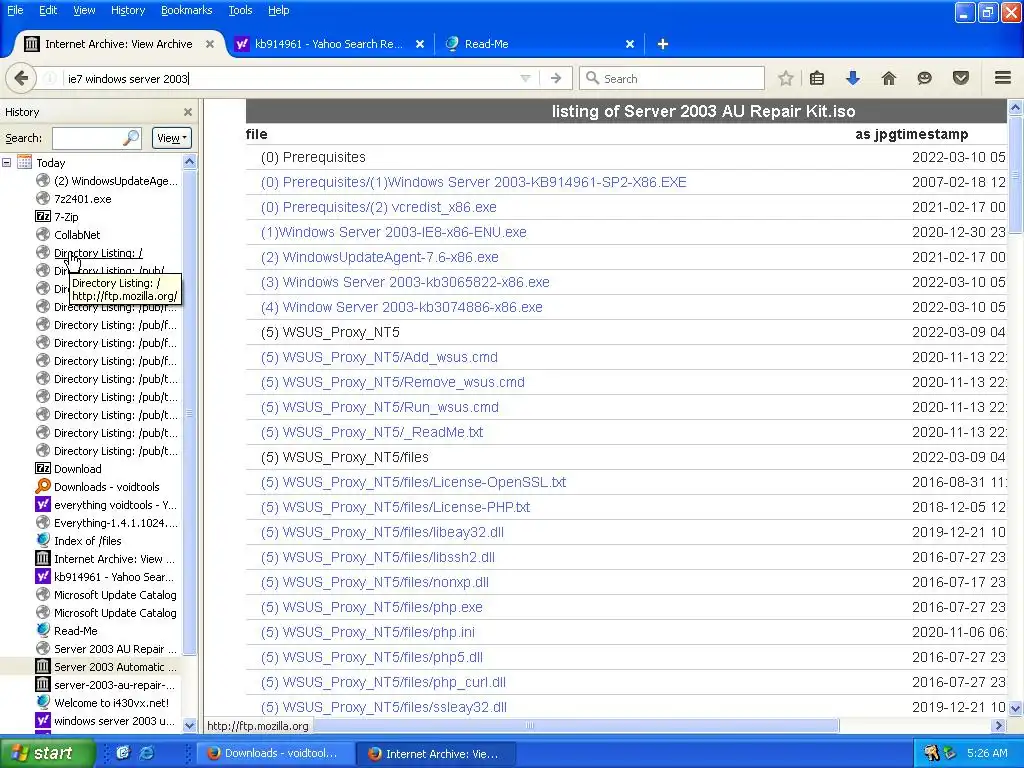Click the browser Back arrow button
Image resolution: width=1024 pixels, height=768 pixels.
(x=21, y=78)
